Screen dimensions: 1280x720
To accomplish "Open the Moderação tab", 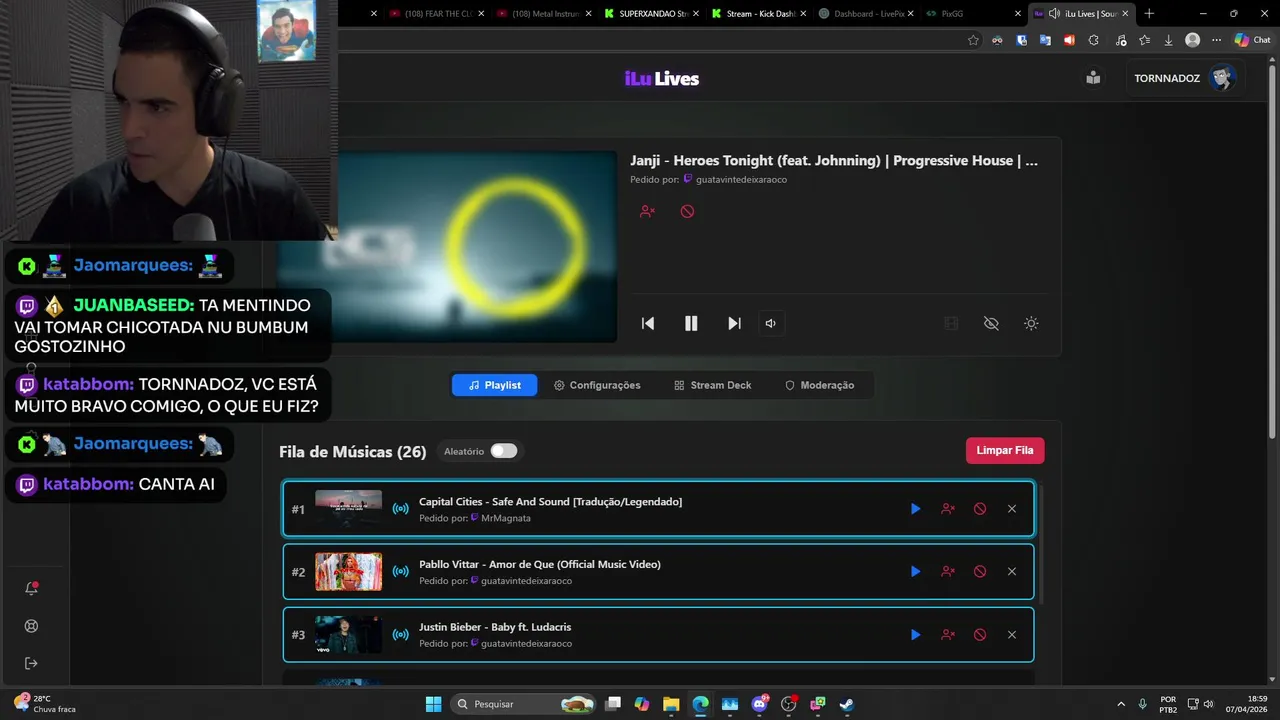I will point(819,385).
